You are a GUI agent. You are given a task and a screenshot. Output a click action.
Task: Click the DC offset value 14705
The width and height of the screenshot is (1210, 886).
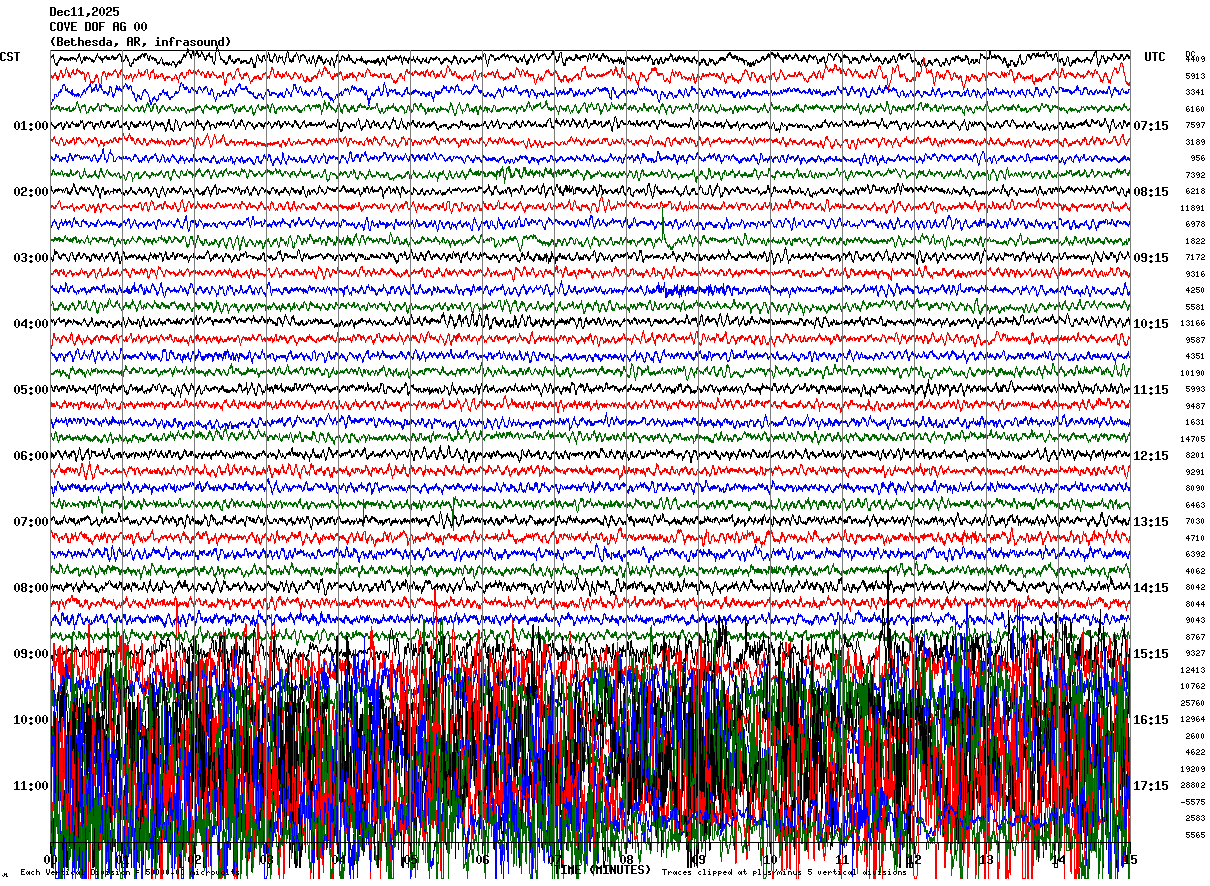[x=1192, y=439]
